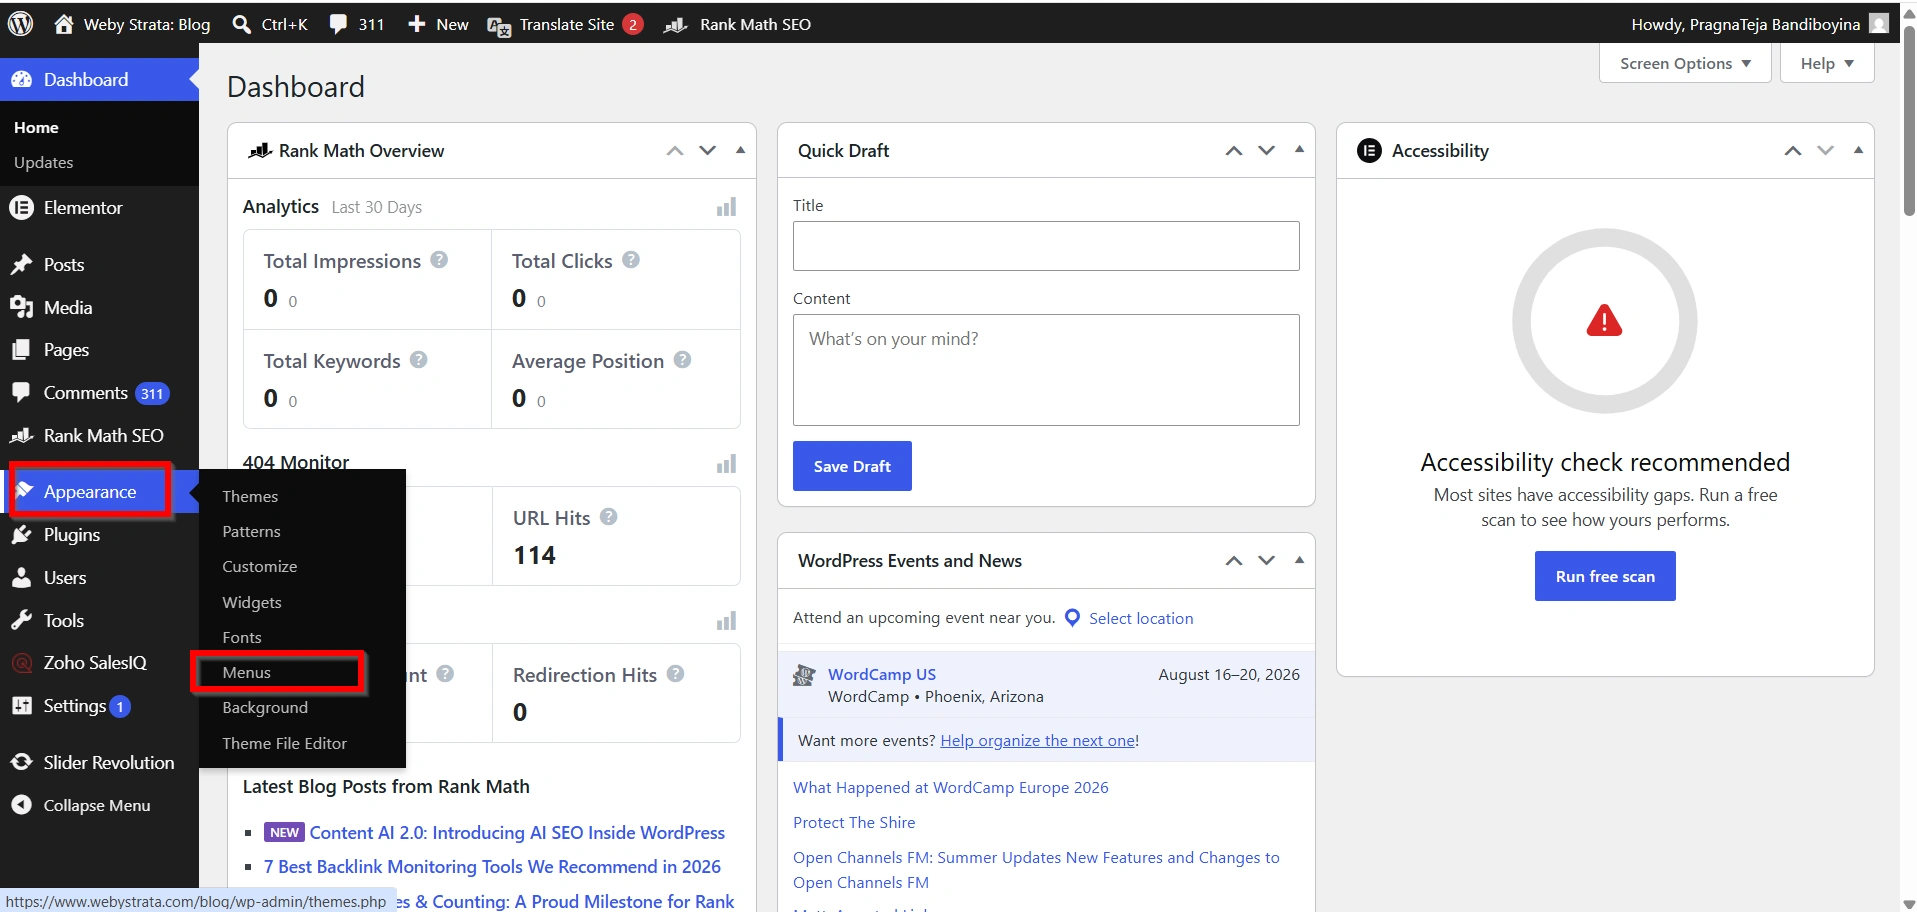This screenshot has width=1917, height=912.
Task: Open Patterns in Appearance submenu
Action: click(x=251, y=531)
